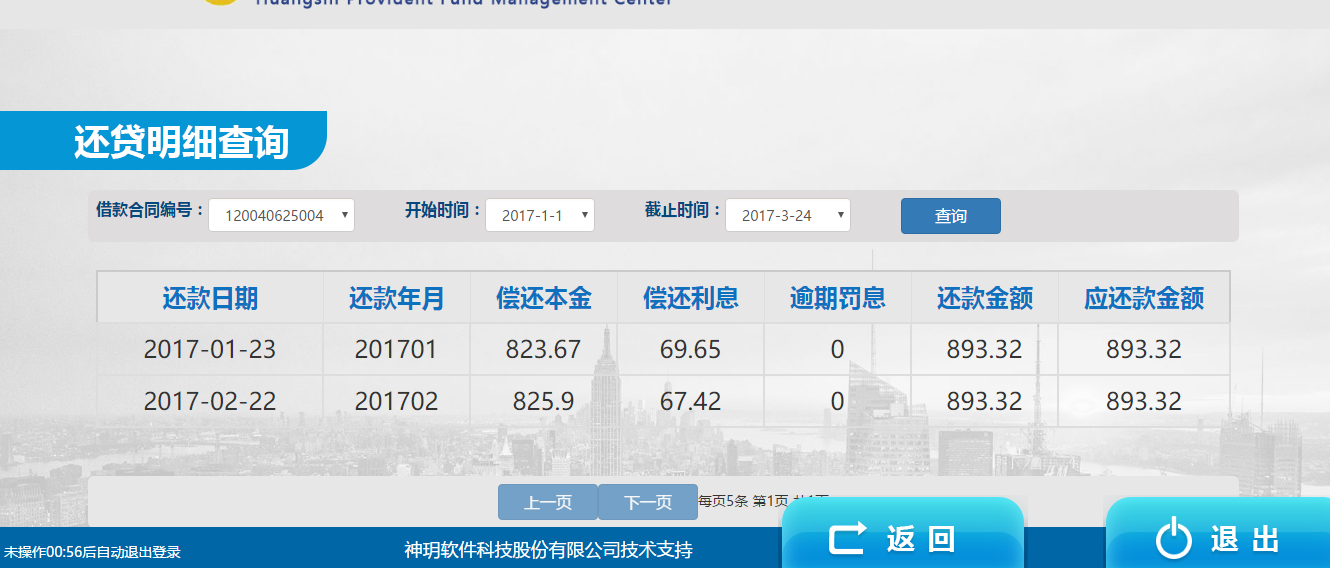
Task: Open the 借款合同编号 contract number dropdown
Action: coord(281,215)
